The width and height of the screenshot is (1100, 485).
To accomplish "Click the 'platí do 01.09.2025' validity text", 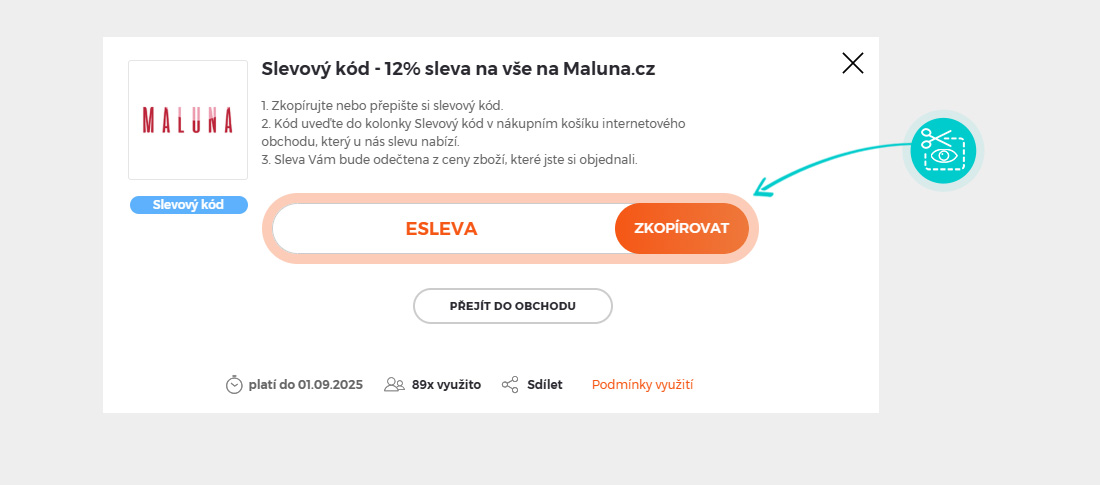I will tap(305, 385).
